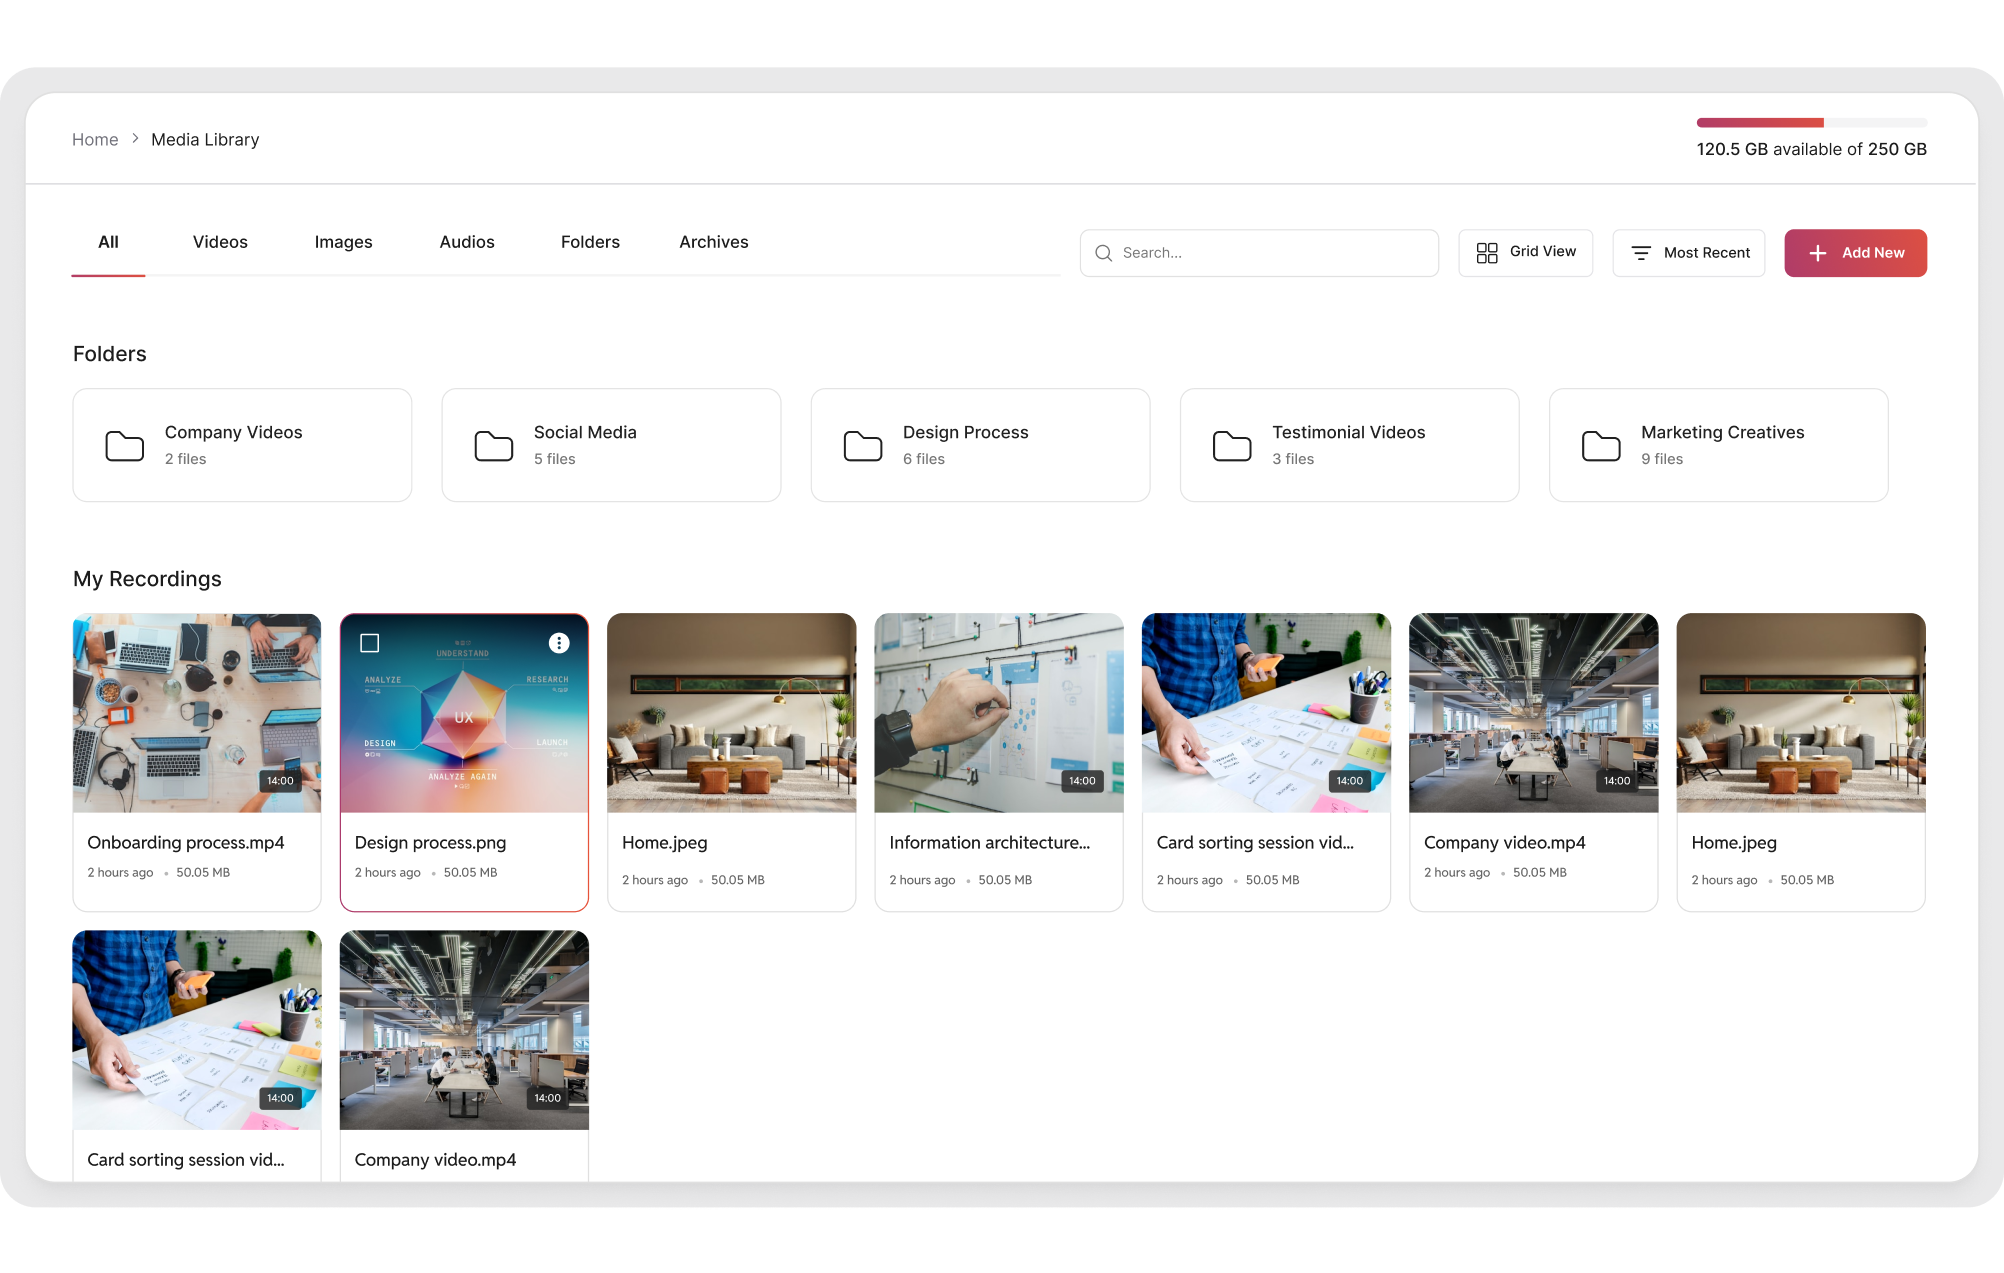Click the Add New button
The image size is (2004, 1273).
pos(1855,253)
